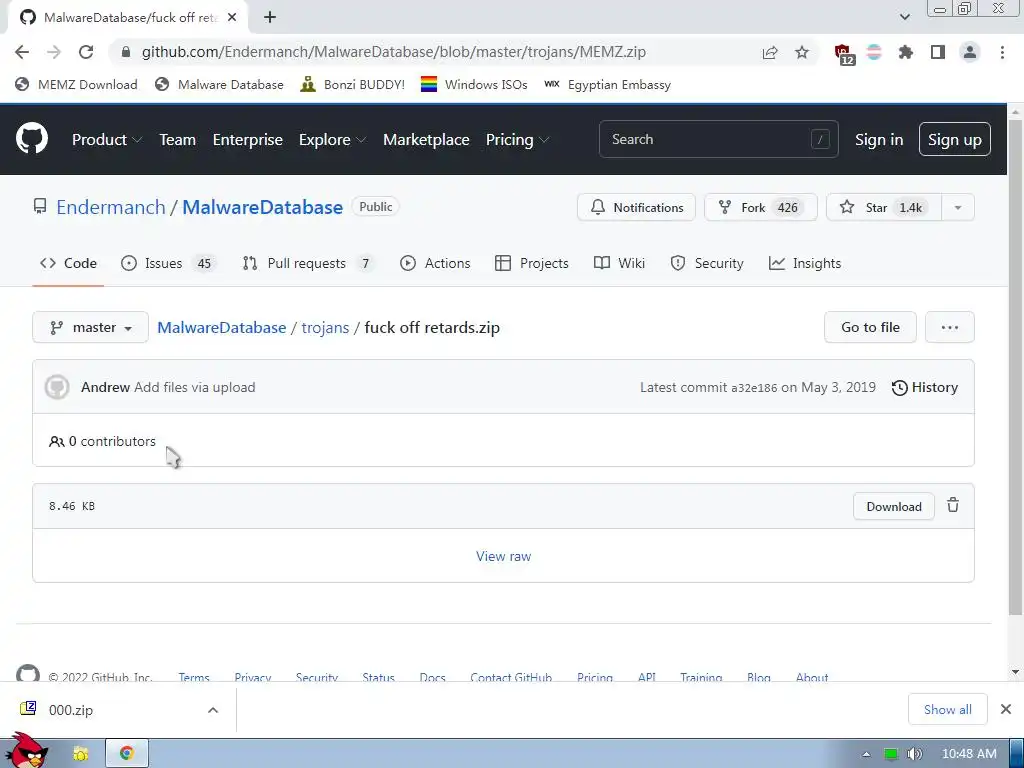Screen dimensions: 1024x768
Task: Click the GitHub octocat logo in header
Action: [32, 138]
